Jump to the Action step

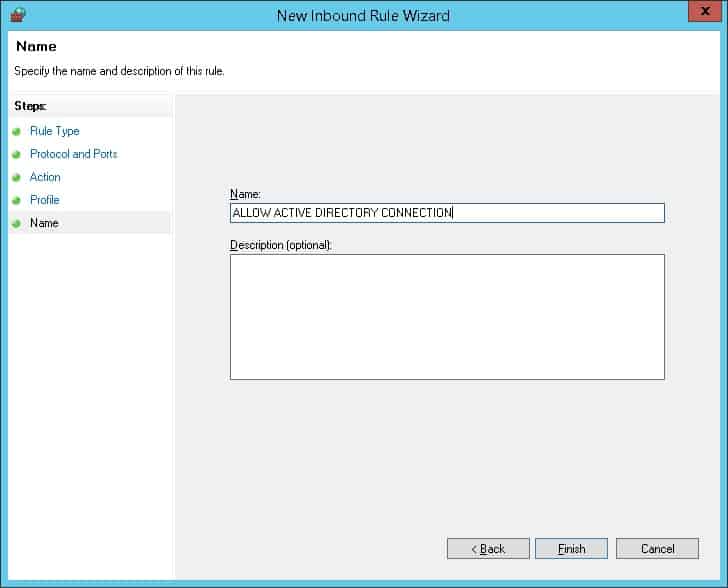(x=45, y=177)
